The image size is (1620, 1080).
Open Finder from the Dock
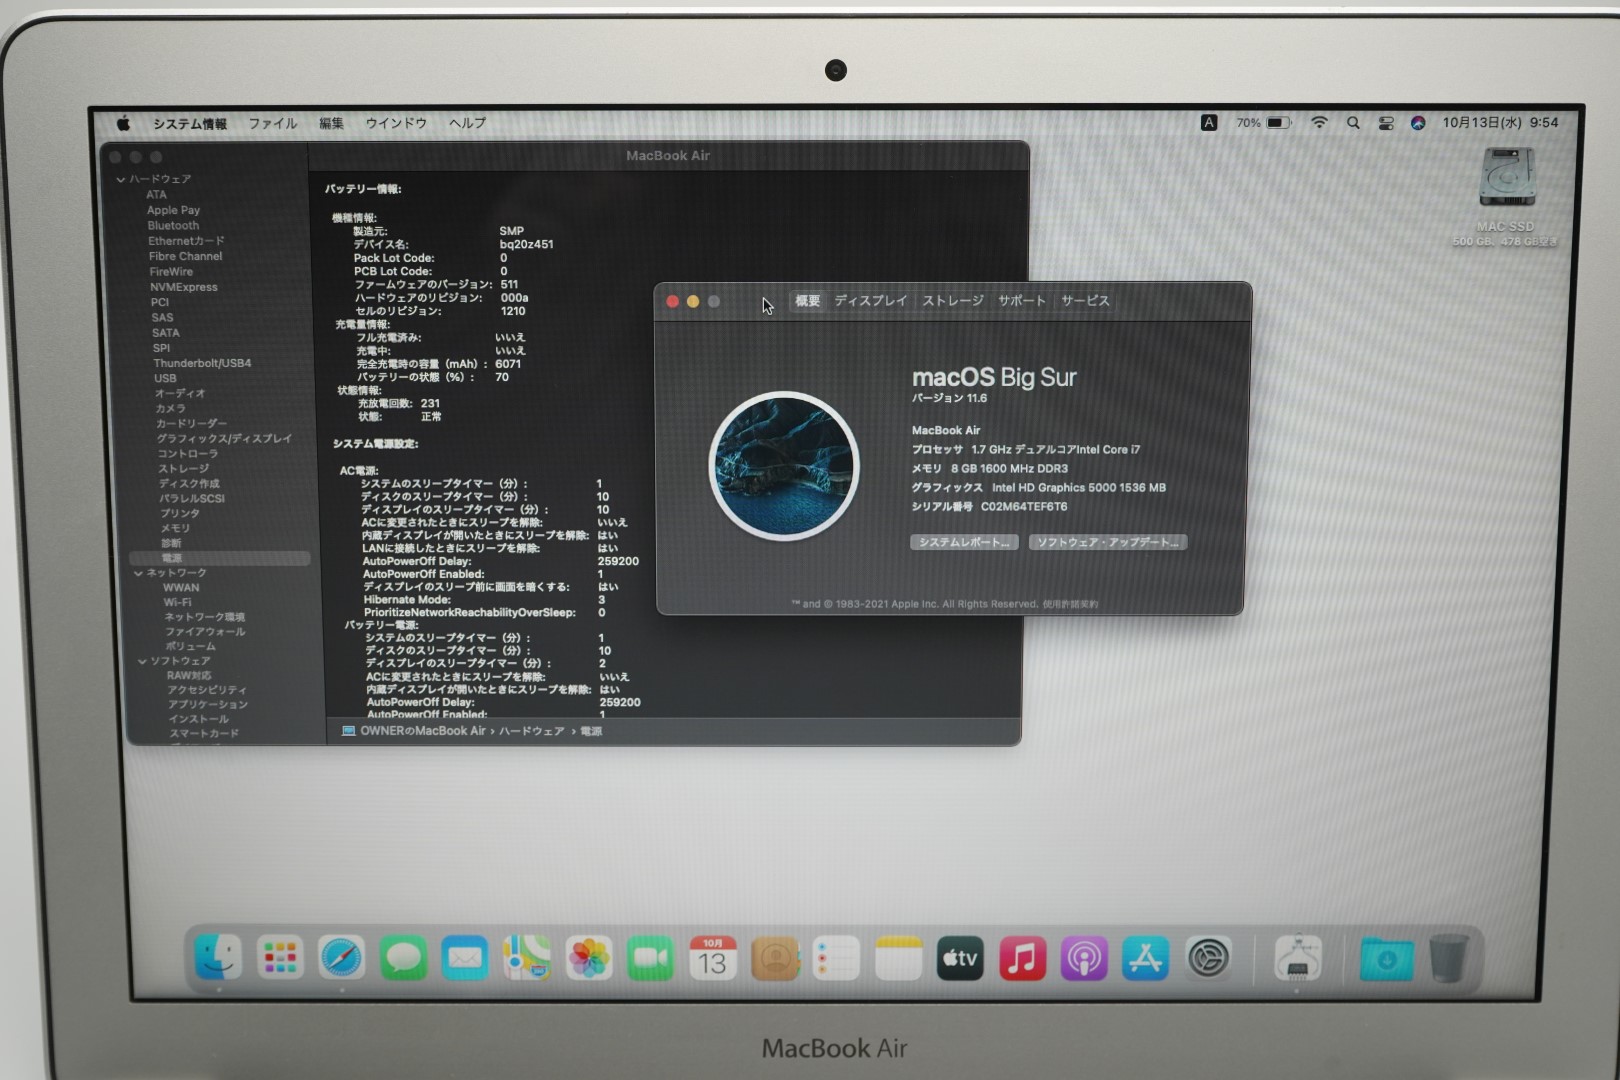point(218,958)
